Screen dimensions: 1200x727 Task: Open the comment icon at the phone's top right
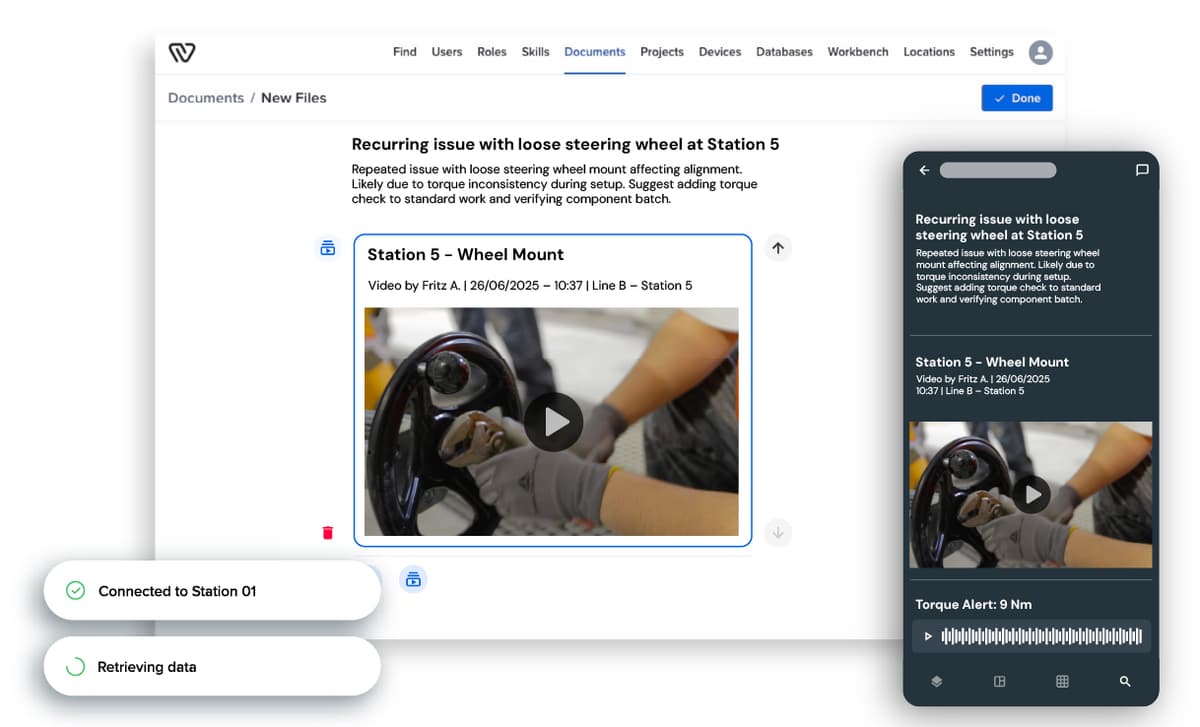pos(1142,170)
